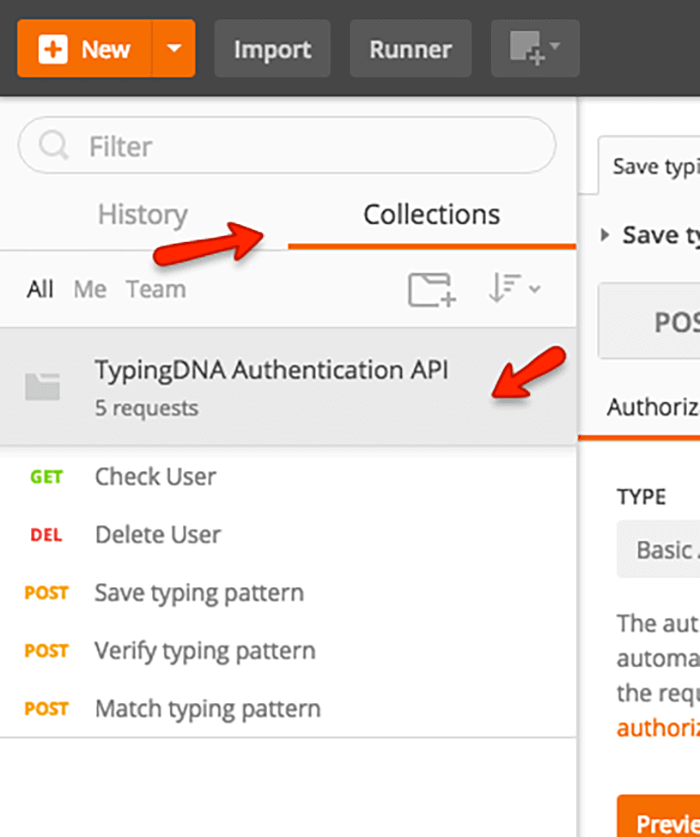Create a new collection via folder-plus icon
Viewport: 700px width, 837px height.
[x=431, y=290]
